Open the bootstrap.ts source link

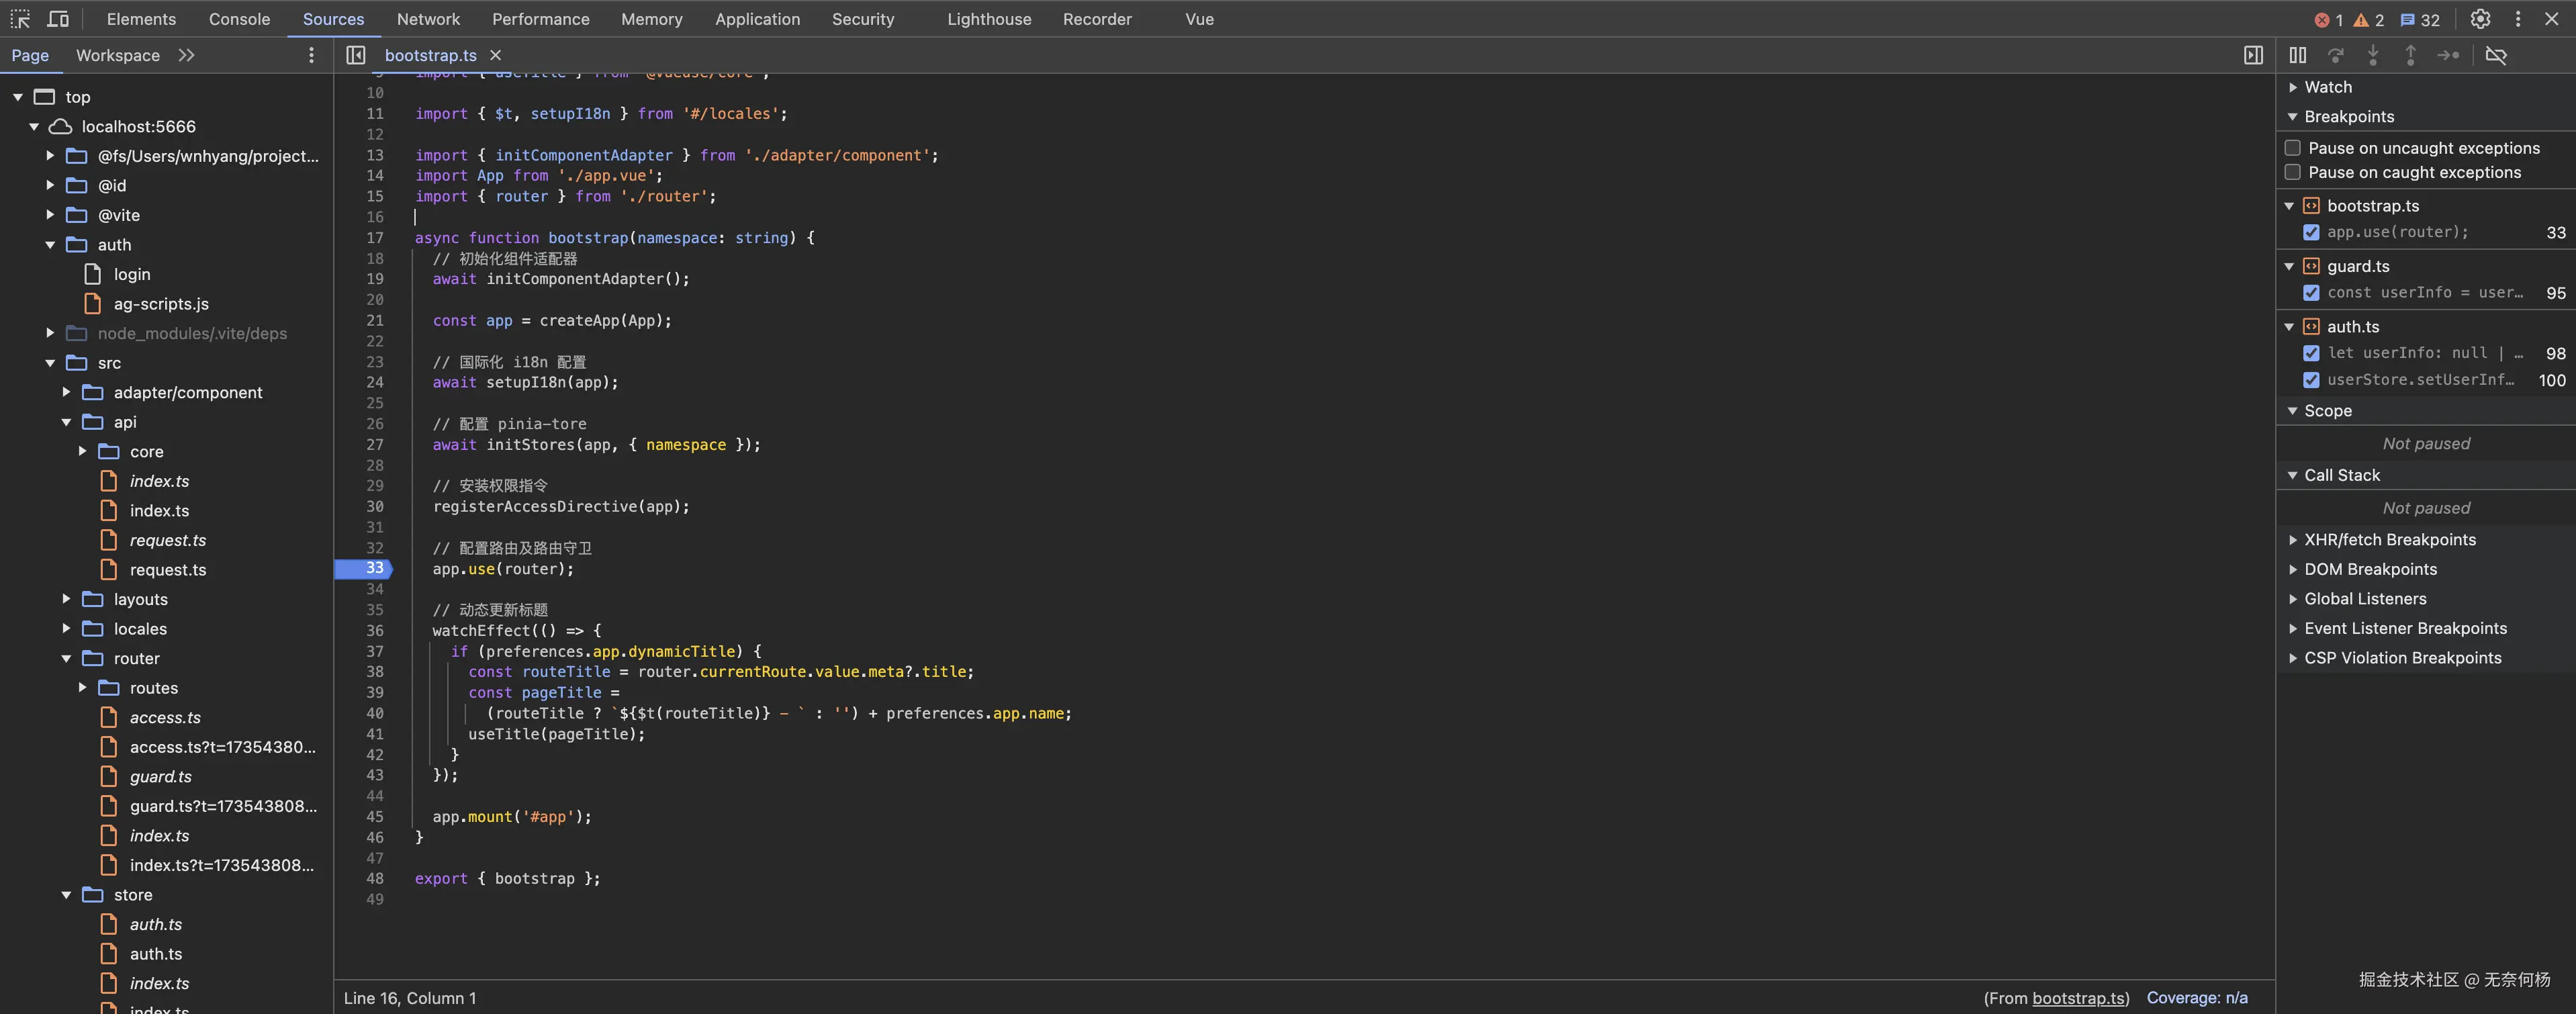pos(2079,998)
